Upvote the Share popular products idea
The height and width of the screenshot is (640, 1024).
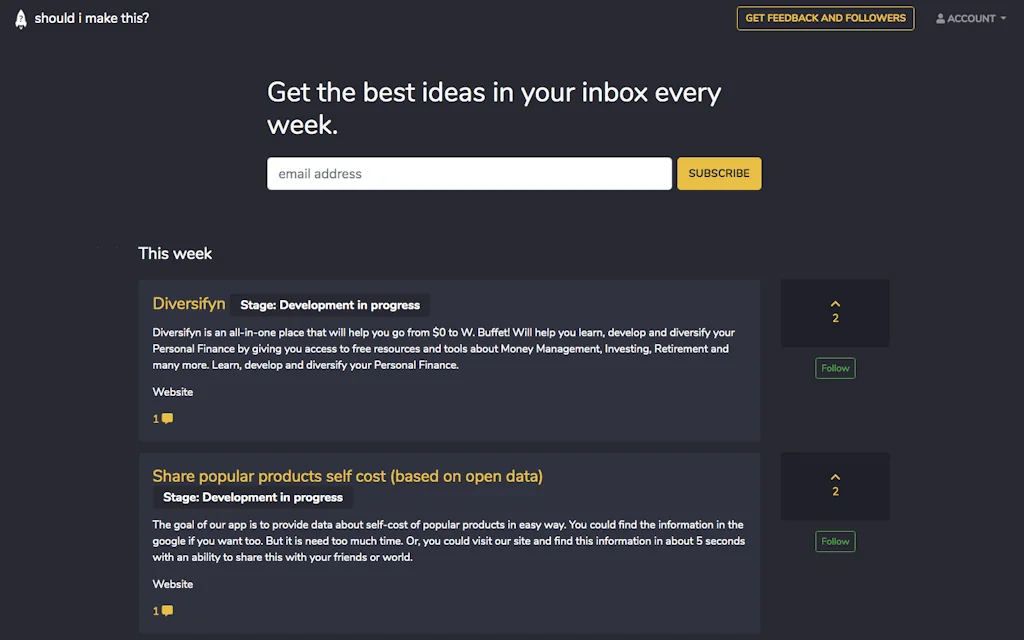pyautogui.click(x=835, y=477)
